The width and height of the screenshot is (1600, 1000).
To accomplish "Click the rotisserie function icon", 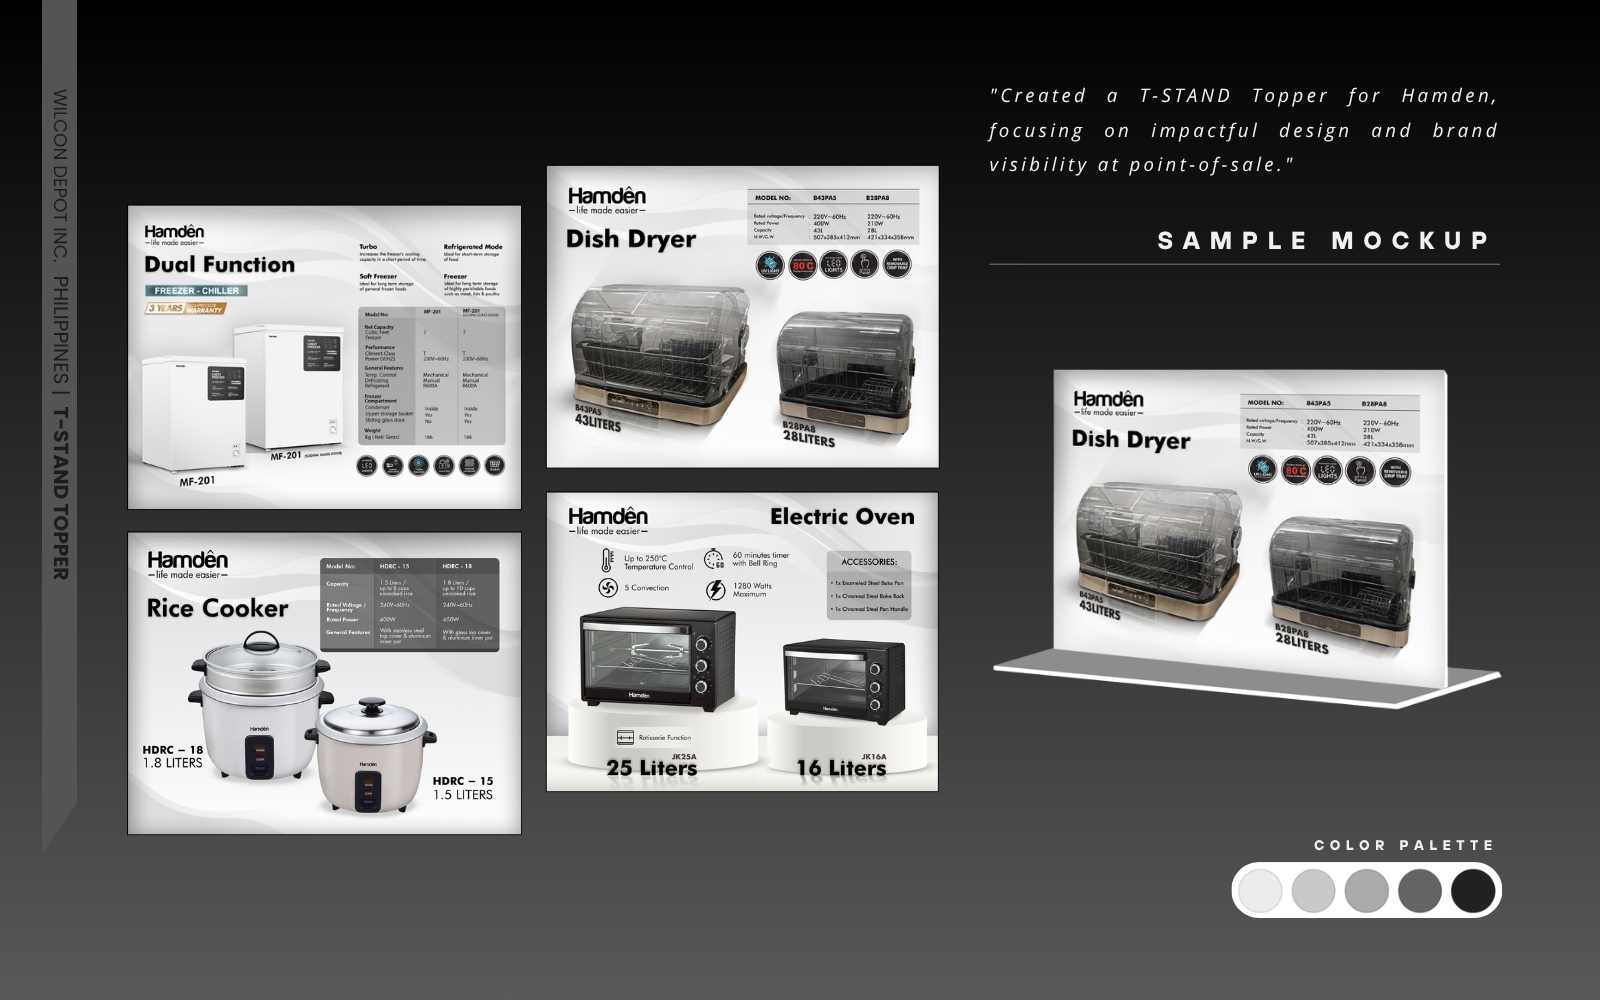I will pyautogui.click(x=627, y=737).
